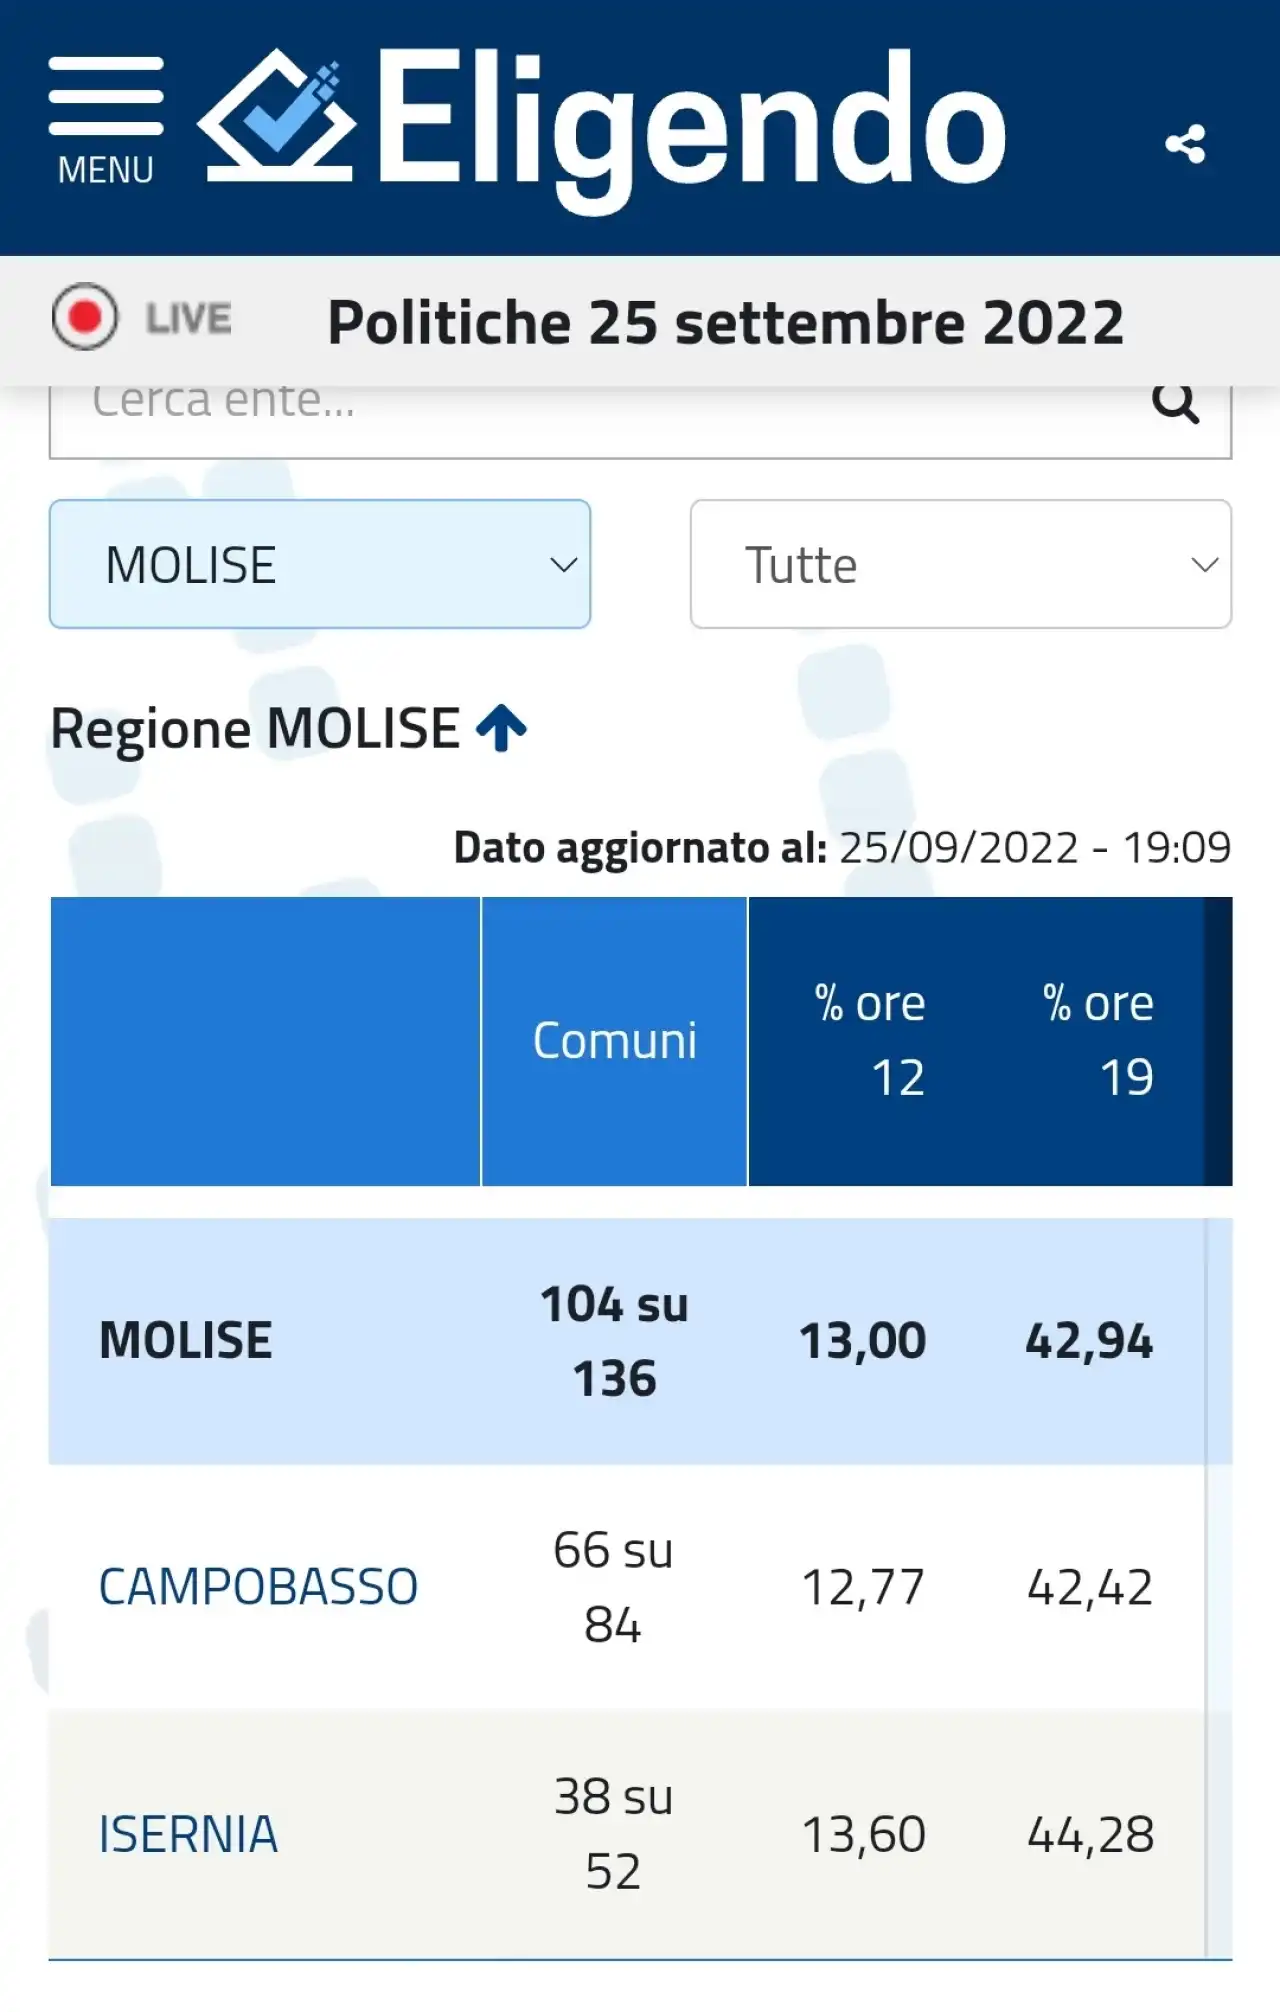Click the search magnifier icon

click(x=1175, y=402)
